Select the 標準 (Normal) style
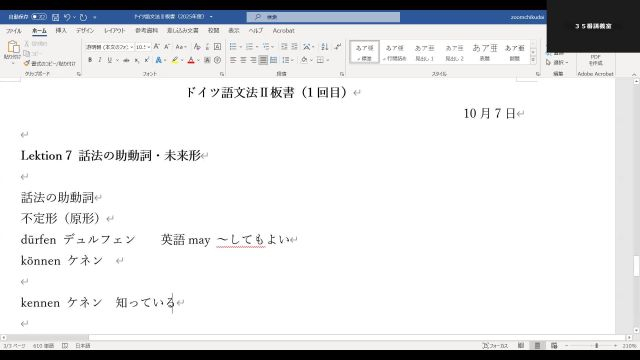Viewport: 640px width, 360px height. (364, 52)
